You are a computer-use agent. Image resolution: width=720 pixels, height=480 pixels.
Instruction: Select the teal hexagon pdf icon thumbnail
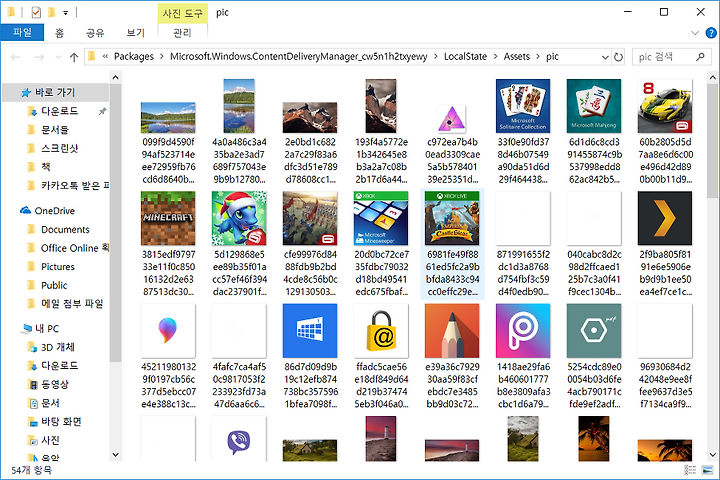594,331
